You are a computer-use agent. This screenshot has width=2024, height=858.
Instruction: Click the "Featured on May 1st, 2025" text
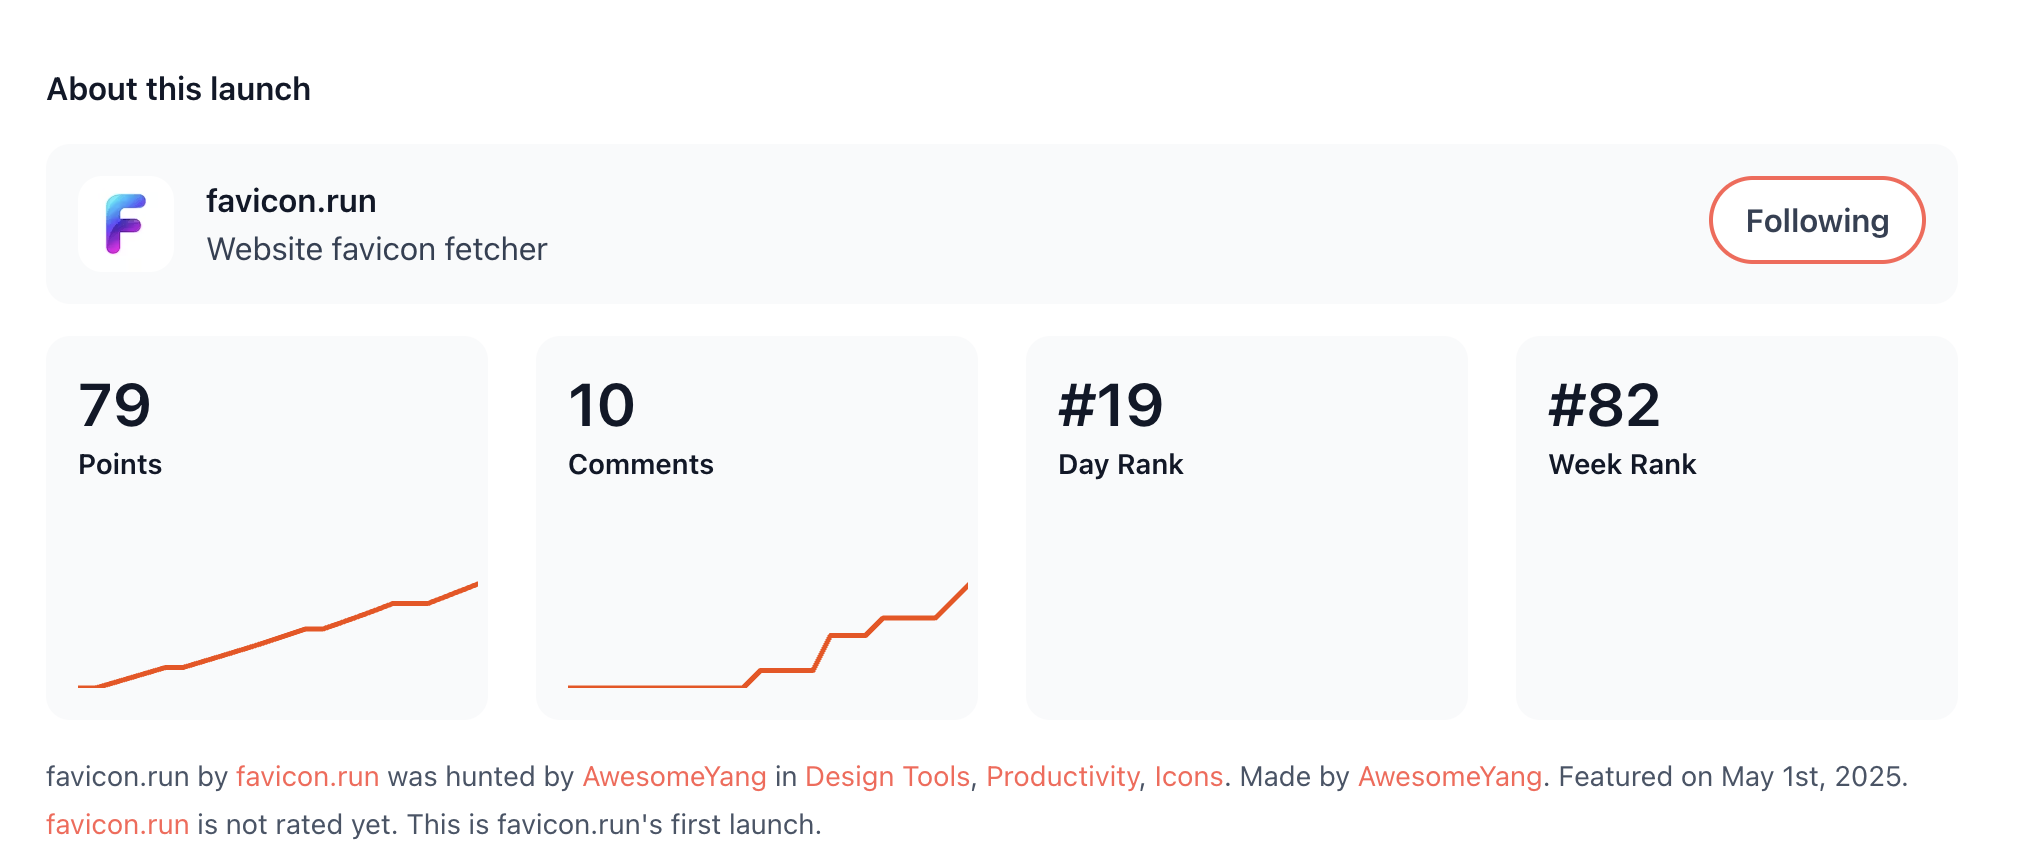click(1732, 777)
